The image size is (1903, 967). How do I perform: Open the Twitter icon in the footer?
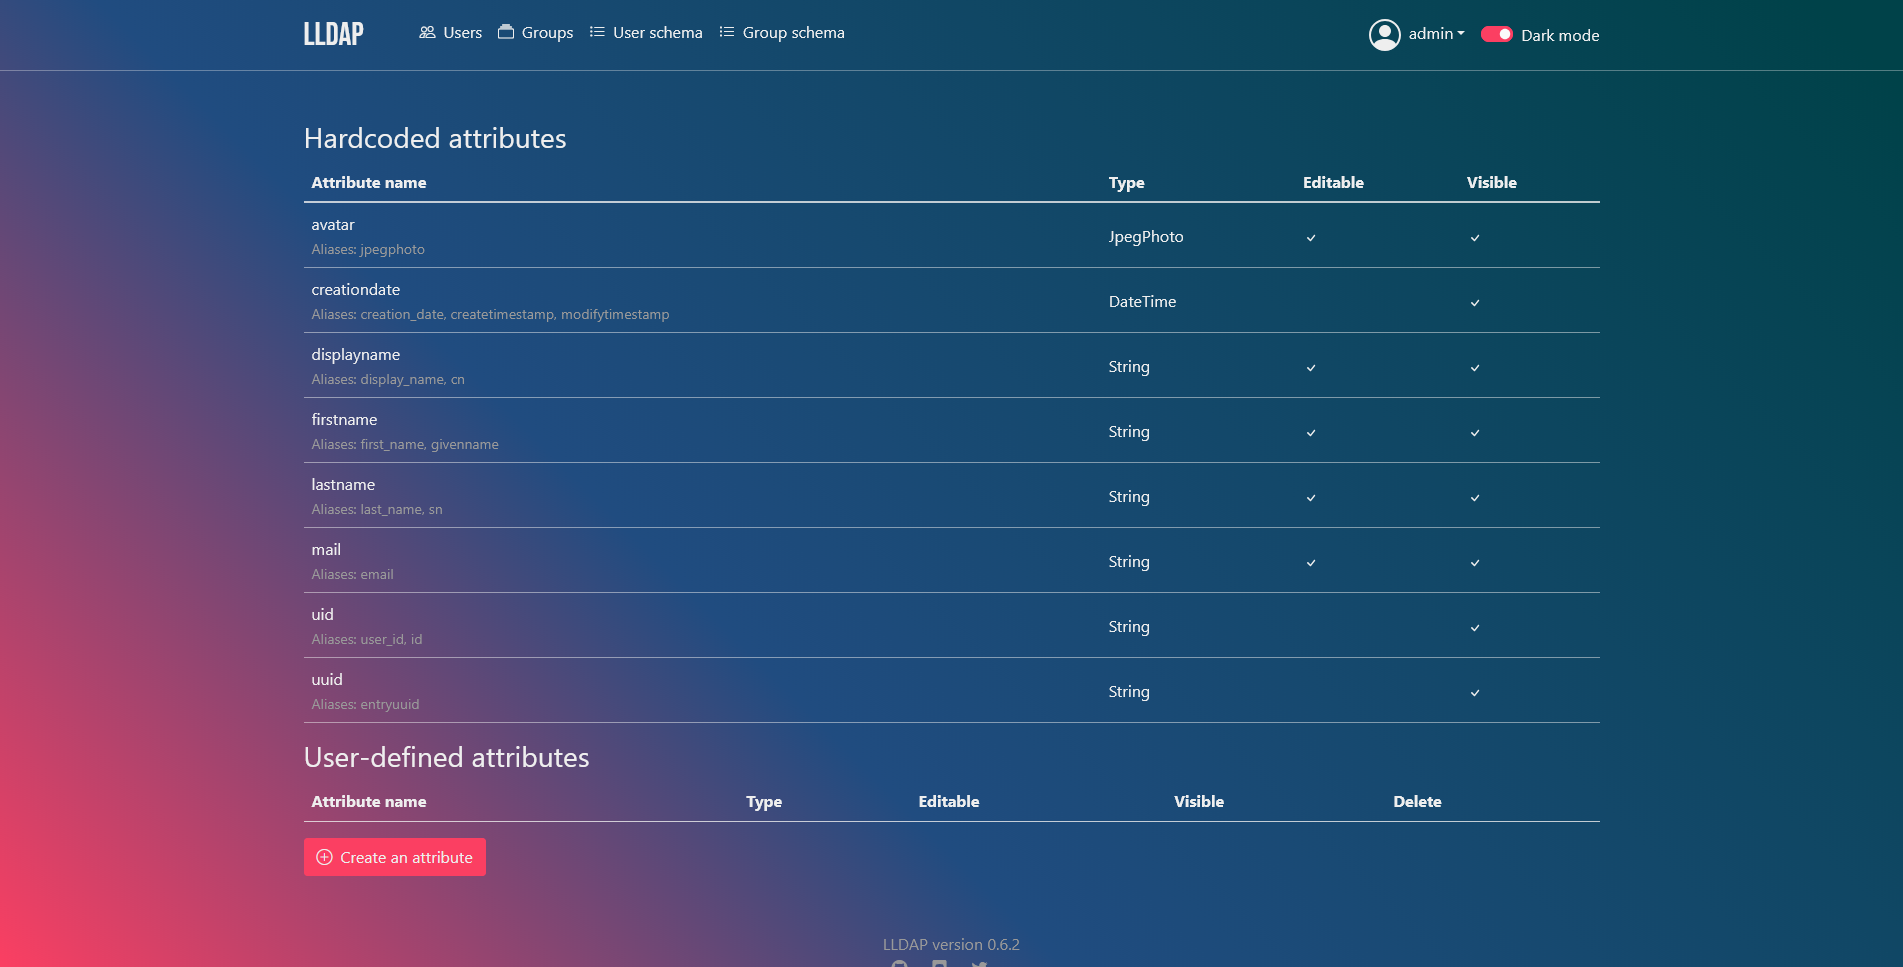(x=980, y=963)
